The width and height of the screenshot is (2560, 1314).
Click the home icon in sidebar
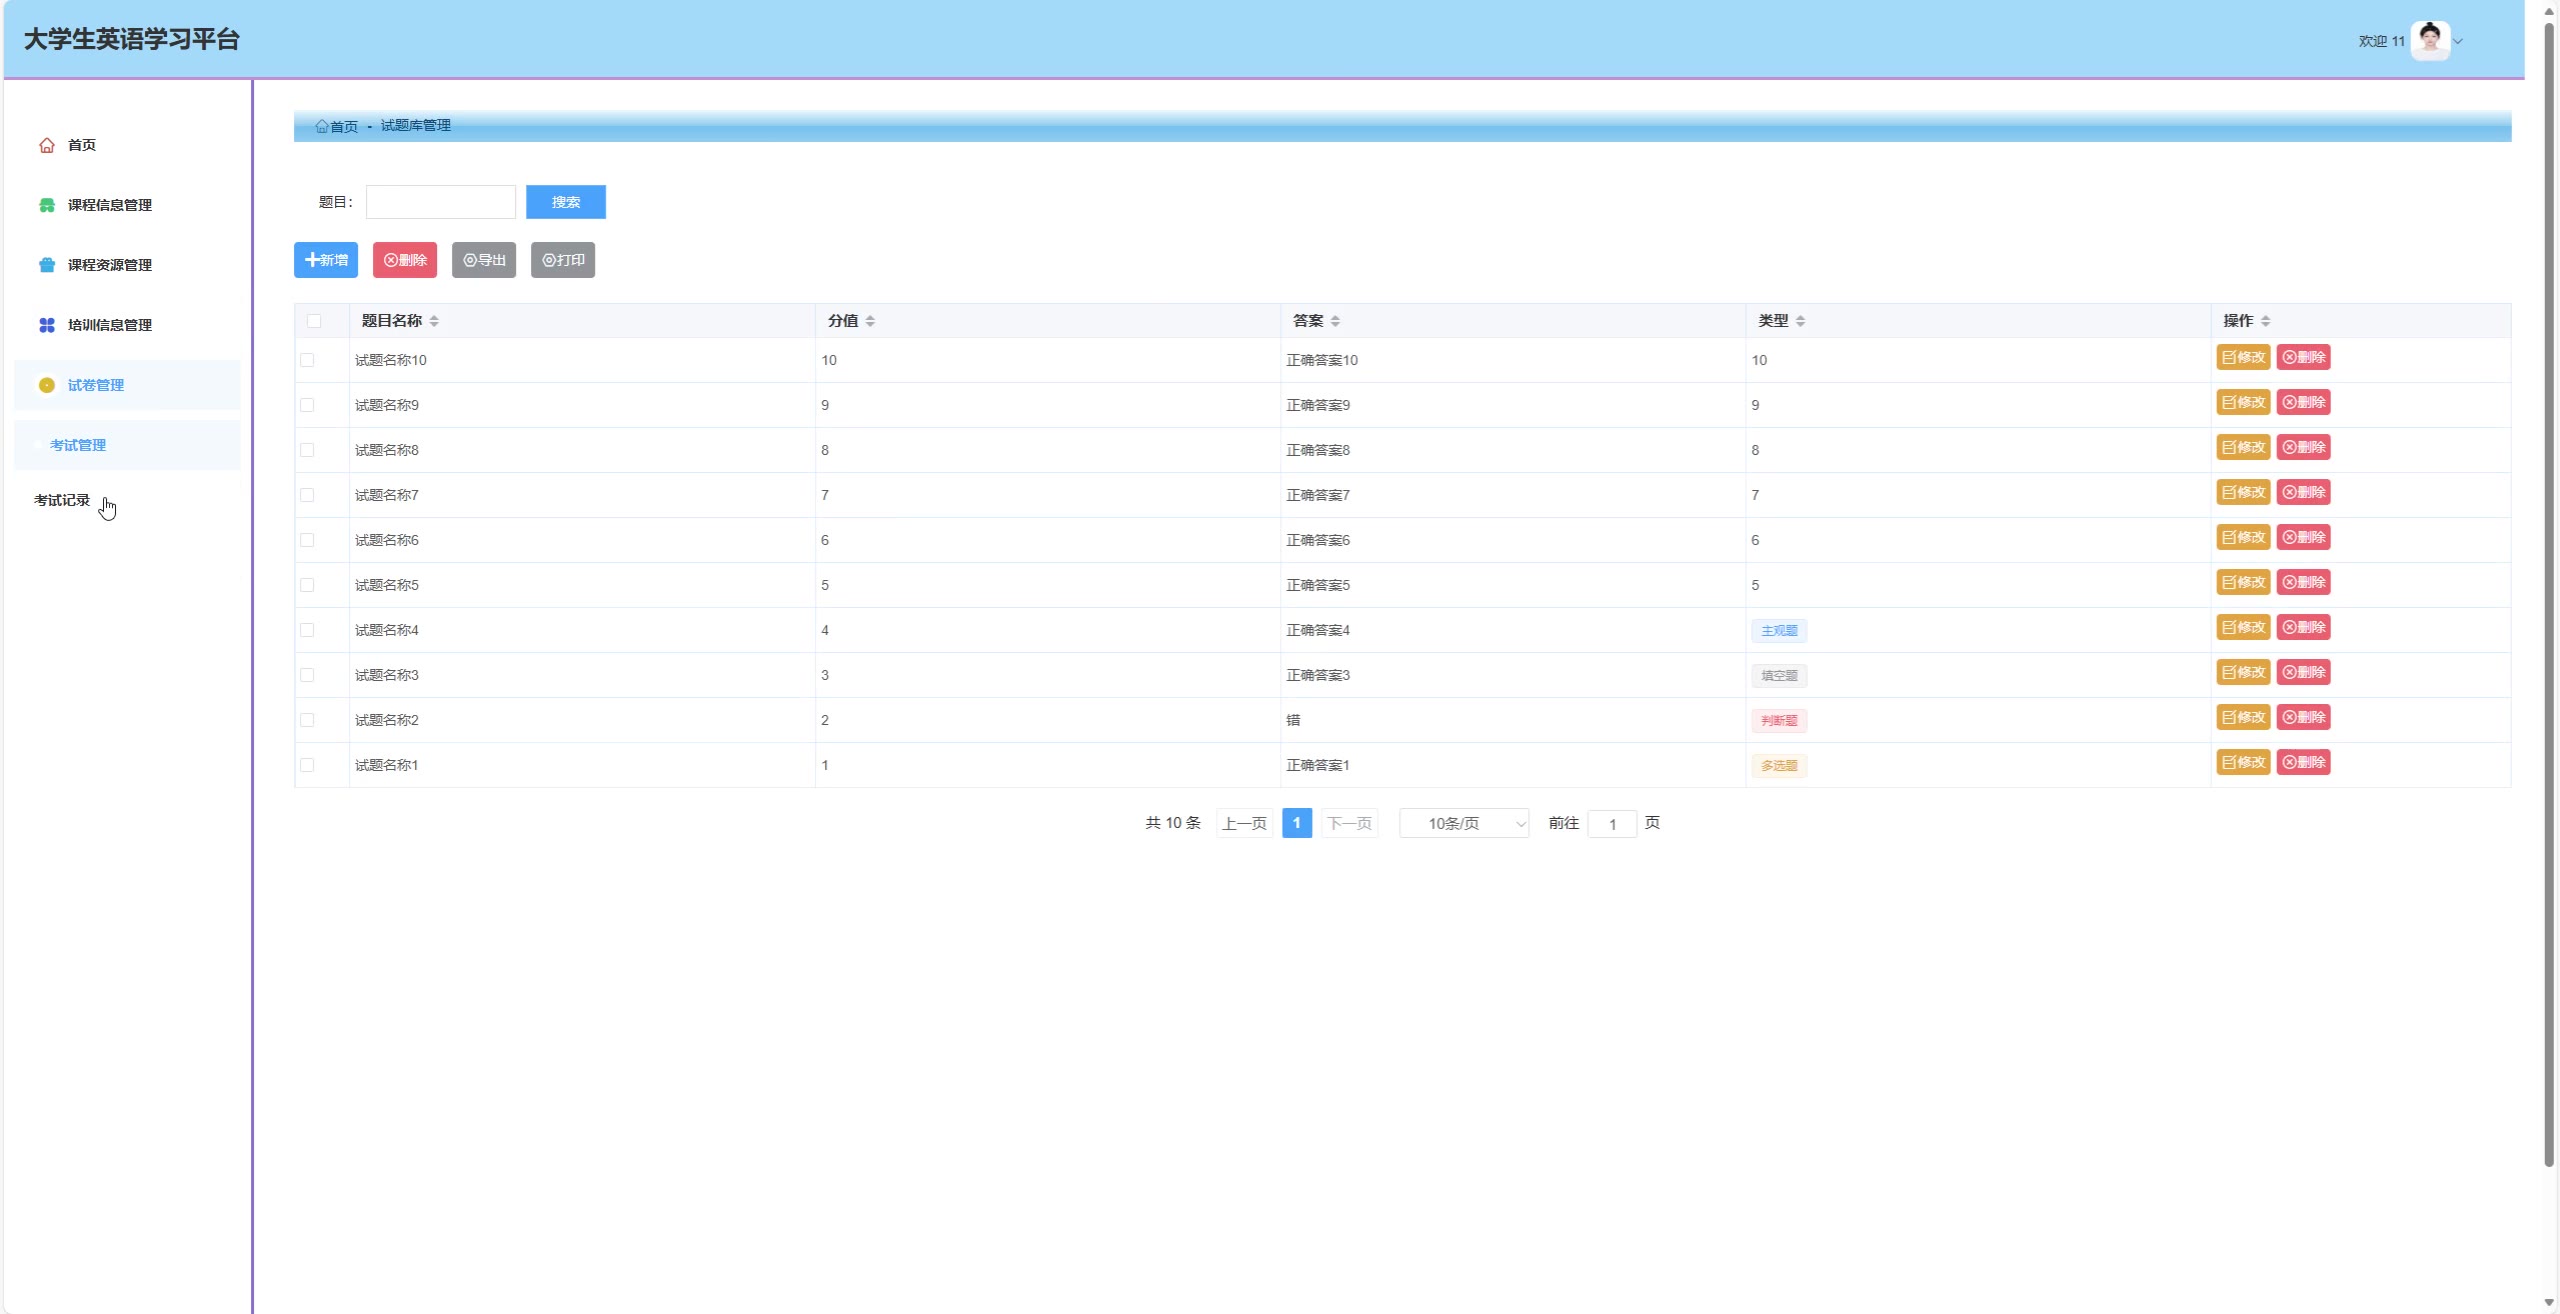coord(46,145)
